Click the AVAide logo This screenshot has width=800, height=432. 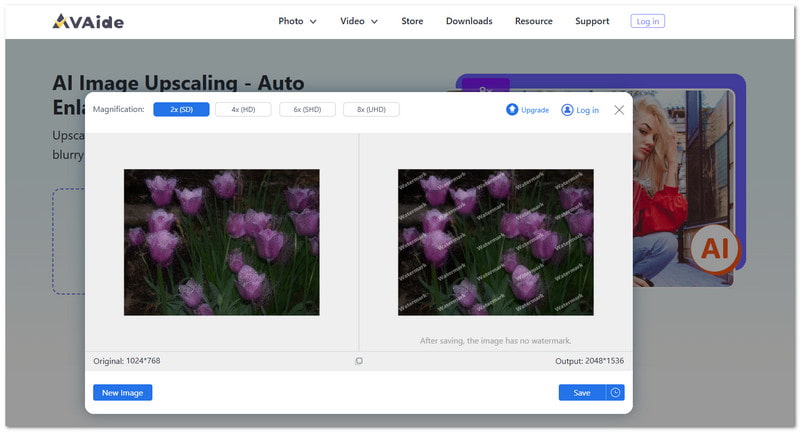88,21
